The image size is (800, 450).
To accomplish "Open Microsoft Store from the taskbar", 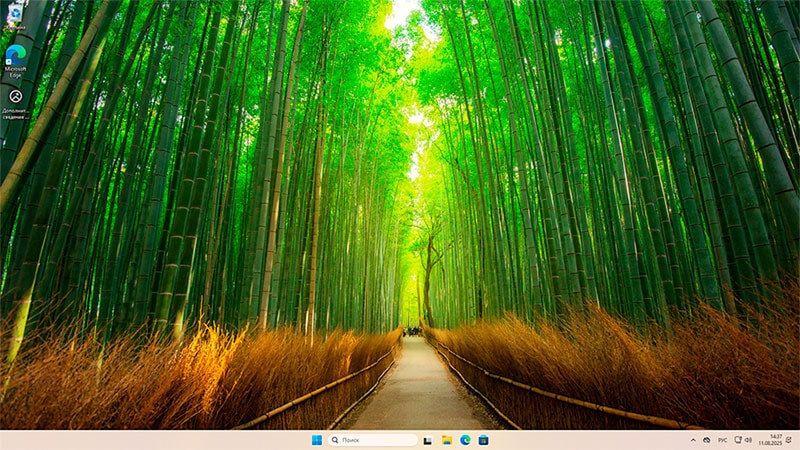I will [x=483, y=440].
